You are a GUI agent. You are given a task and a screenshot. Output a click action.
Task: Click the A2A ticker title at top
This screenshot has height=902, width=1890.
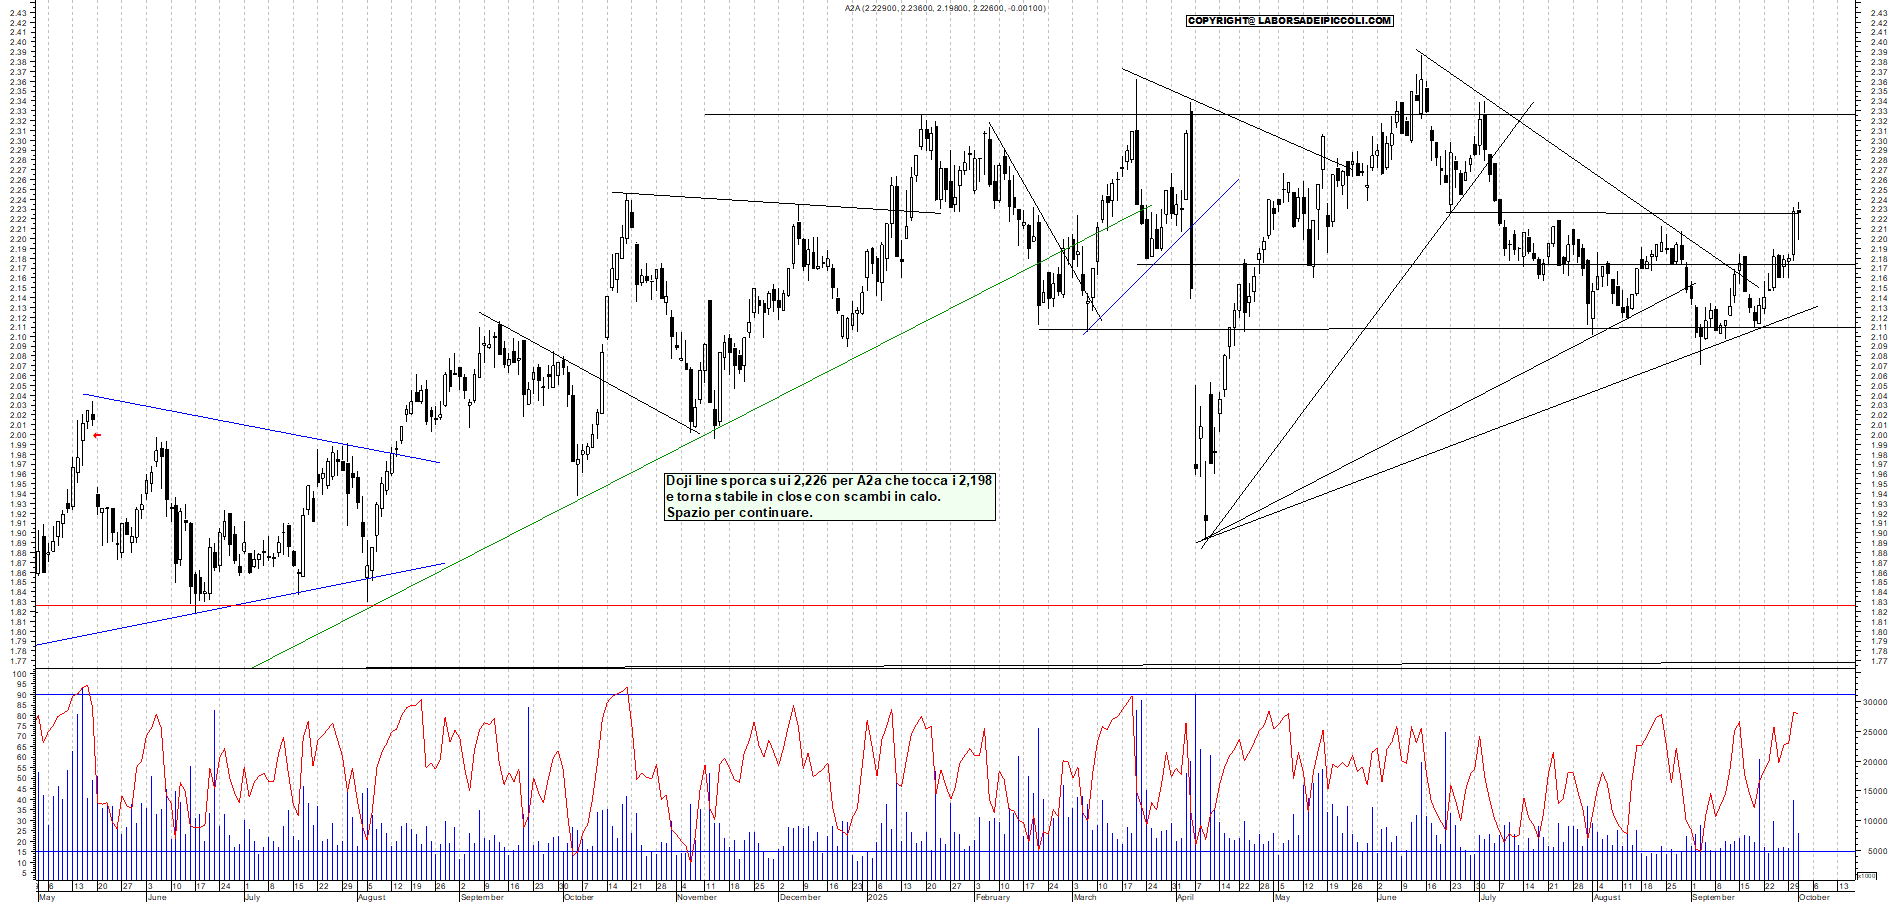tap(945, 8)
